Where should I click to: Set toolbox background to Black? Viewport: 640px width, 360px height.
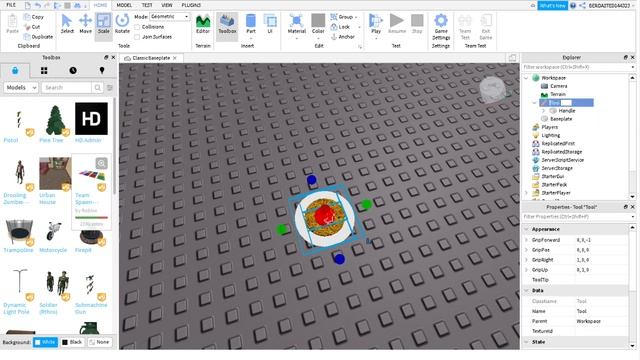72,342
